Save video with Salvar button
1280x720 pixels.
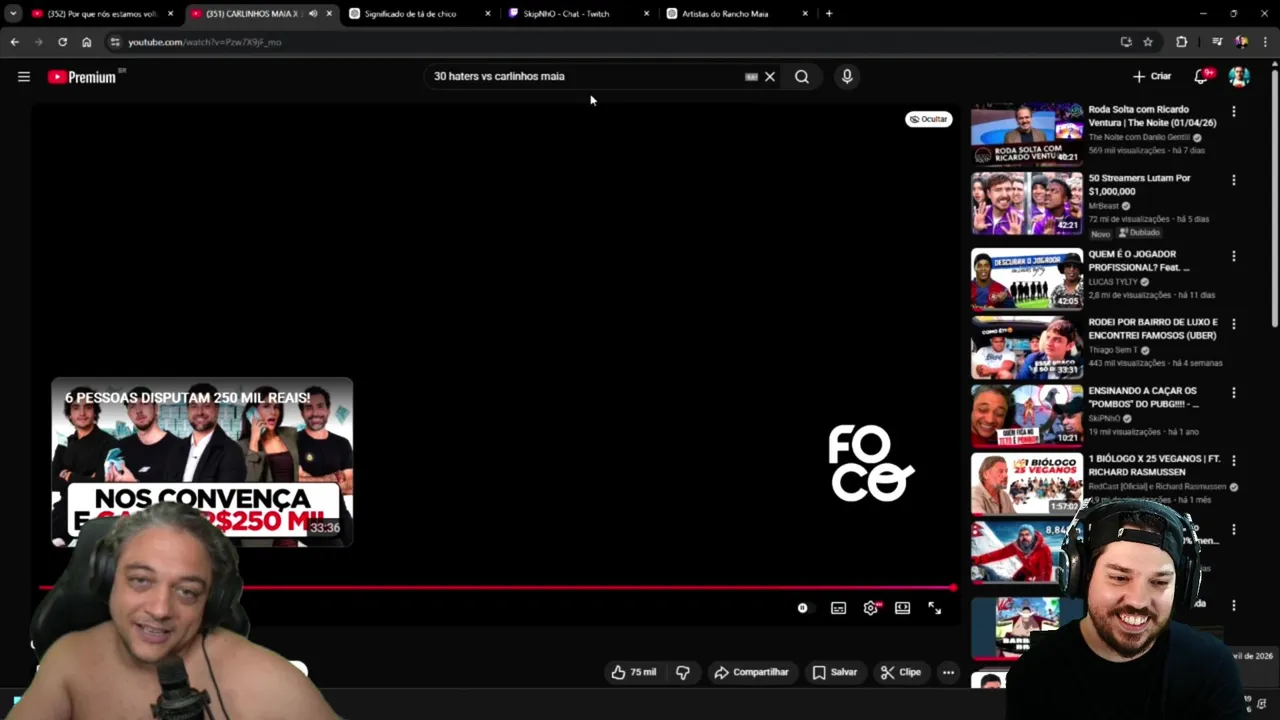pyautogui.click(x=835, y=672)
